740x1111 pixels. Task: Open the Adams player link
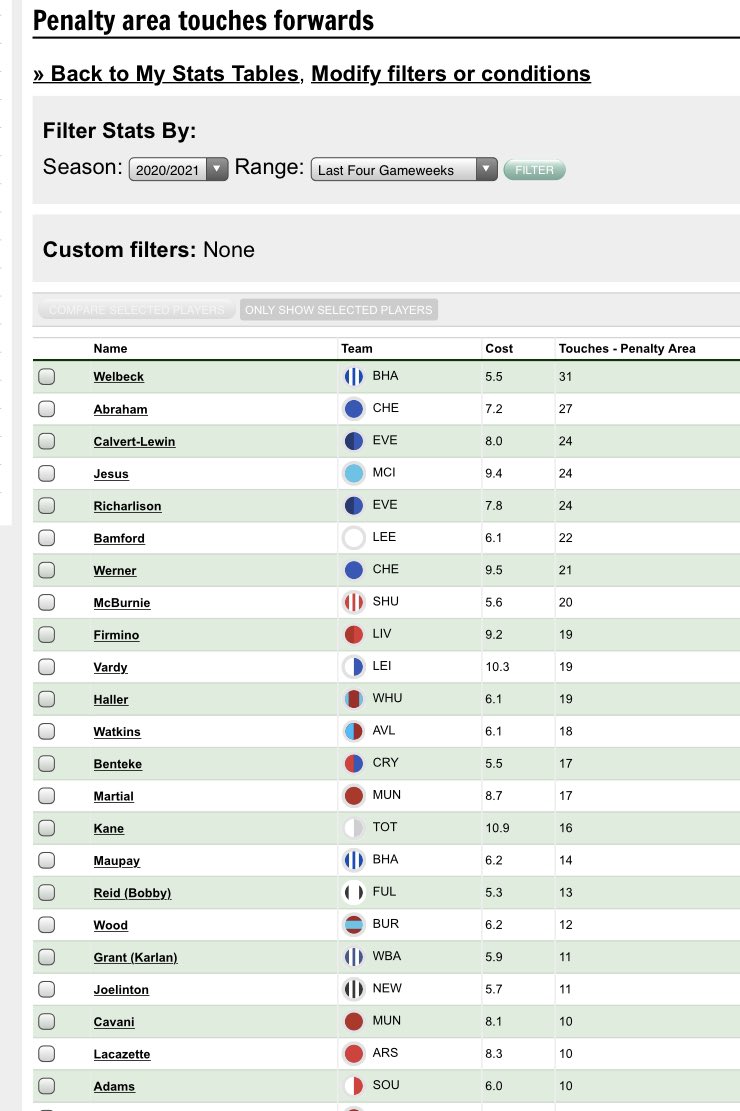114,1086
